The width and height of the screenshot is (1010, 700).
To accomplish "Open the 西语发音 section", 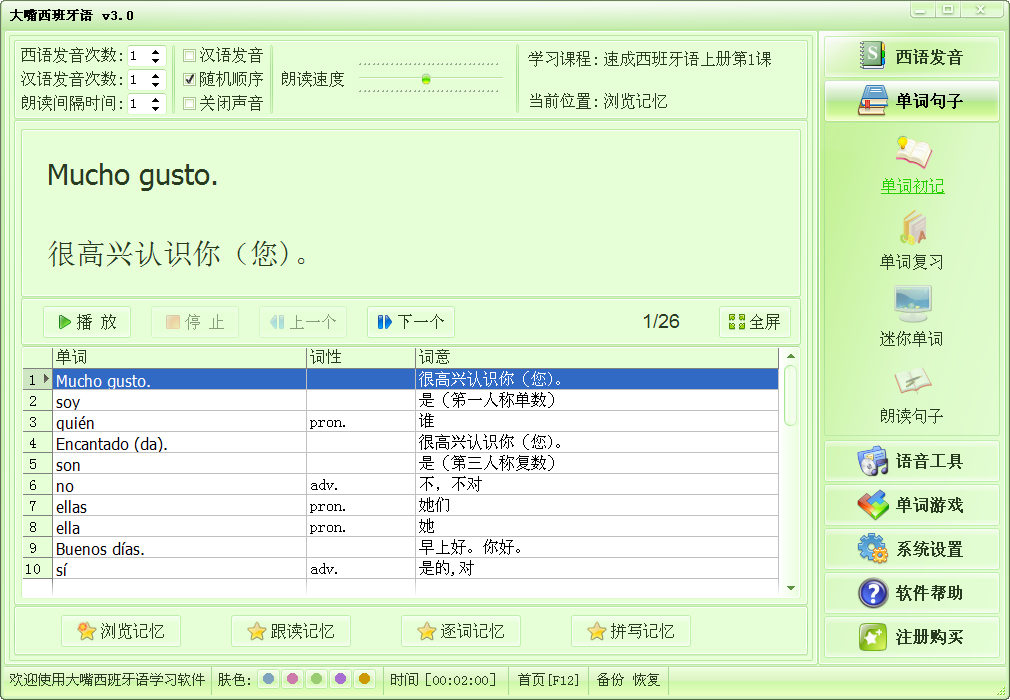I will [x=911, y=57].
